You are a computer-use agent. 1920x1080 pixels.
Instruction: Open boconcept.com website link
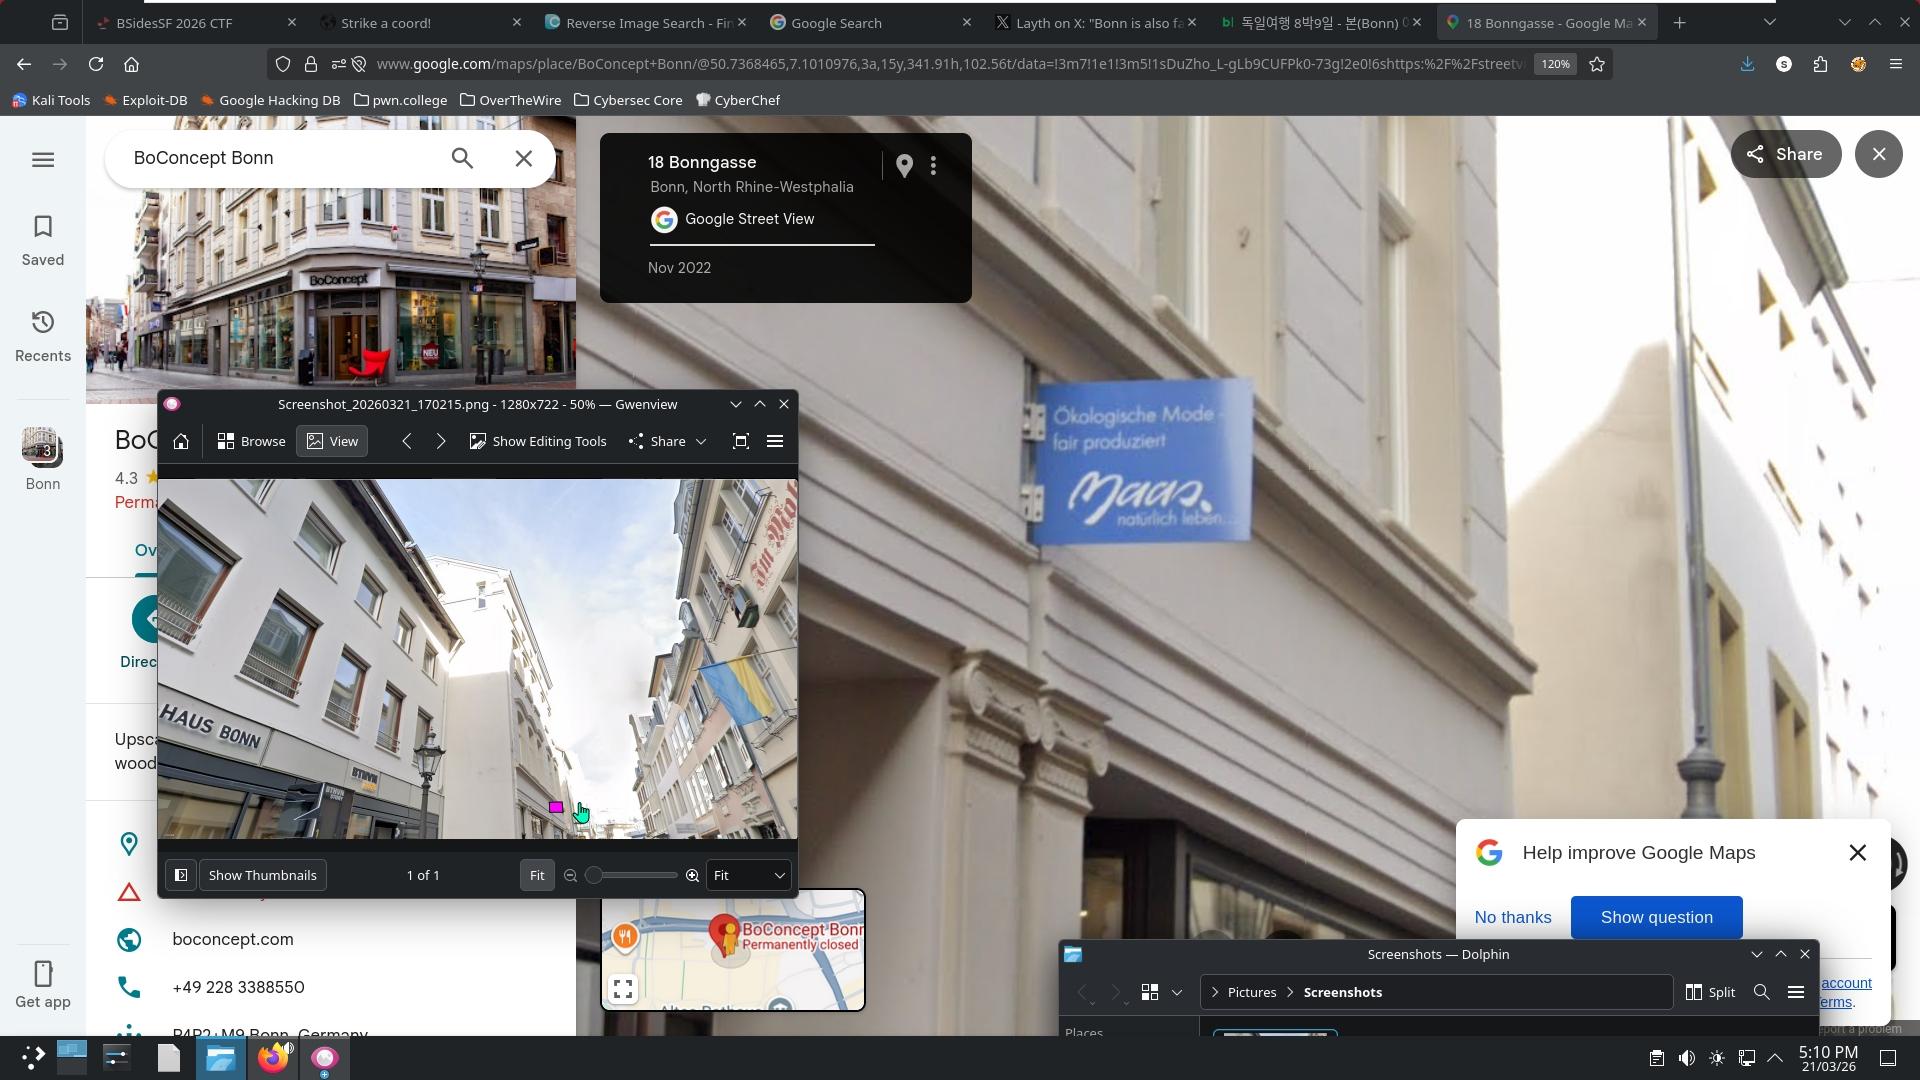point(233,939)
